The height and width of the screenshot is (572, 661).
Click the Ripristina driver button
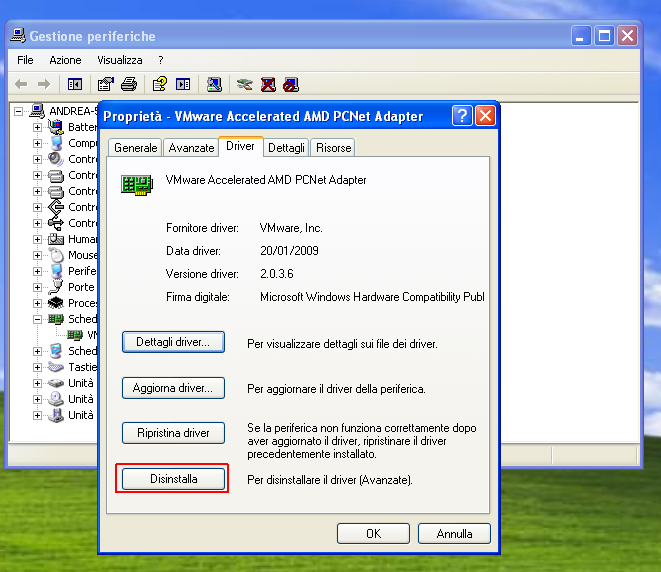coord(173,433)
